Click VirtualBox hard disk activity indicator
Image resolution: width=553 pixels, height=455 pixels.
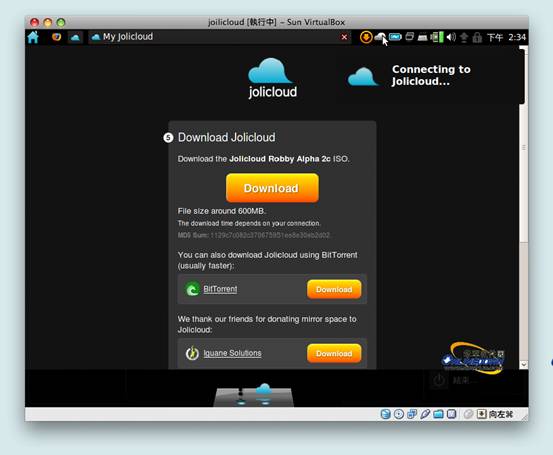[385, 414]
